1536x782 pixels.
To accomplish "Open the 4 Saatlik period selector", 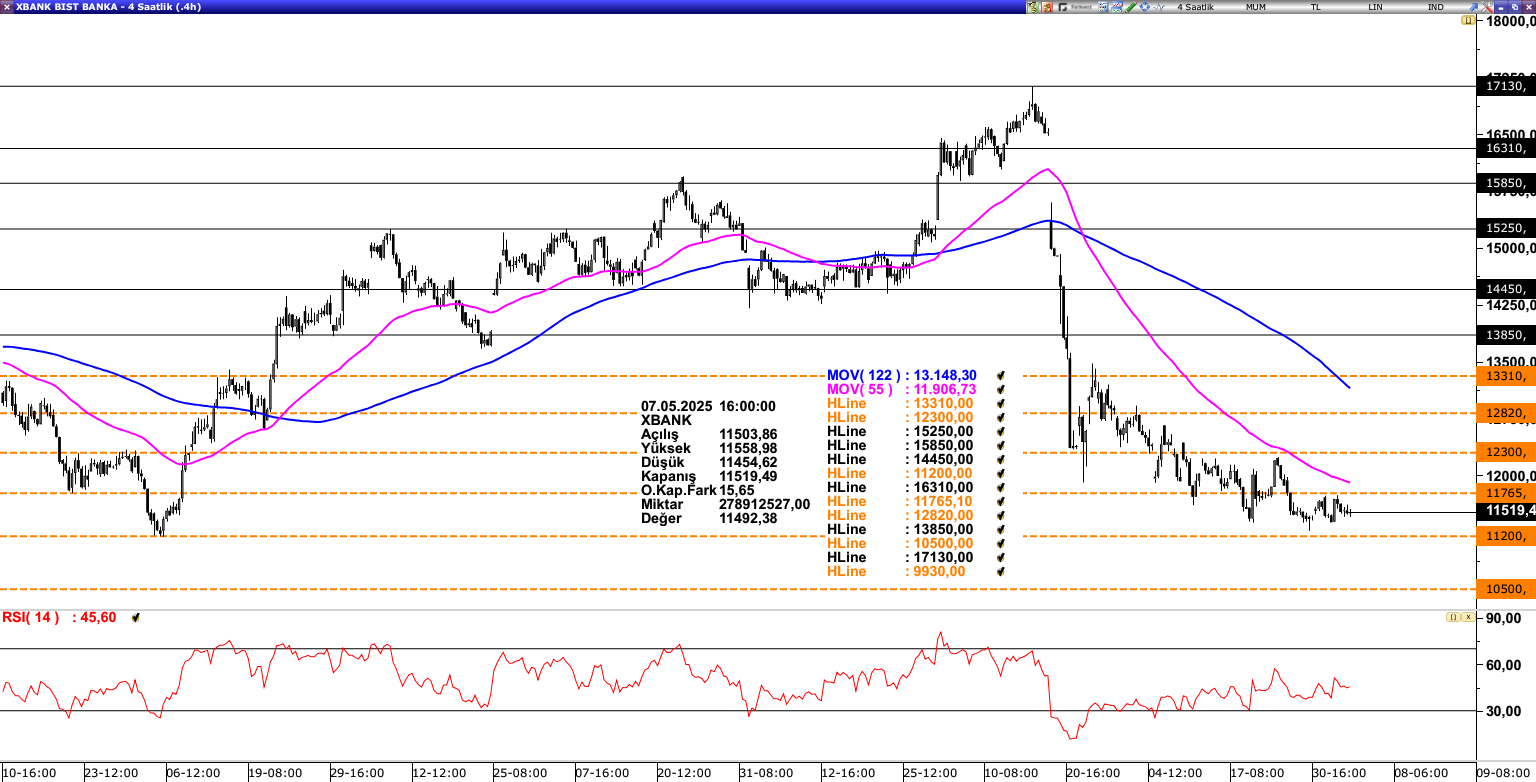I will (1195, 7).
